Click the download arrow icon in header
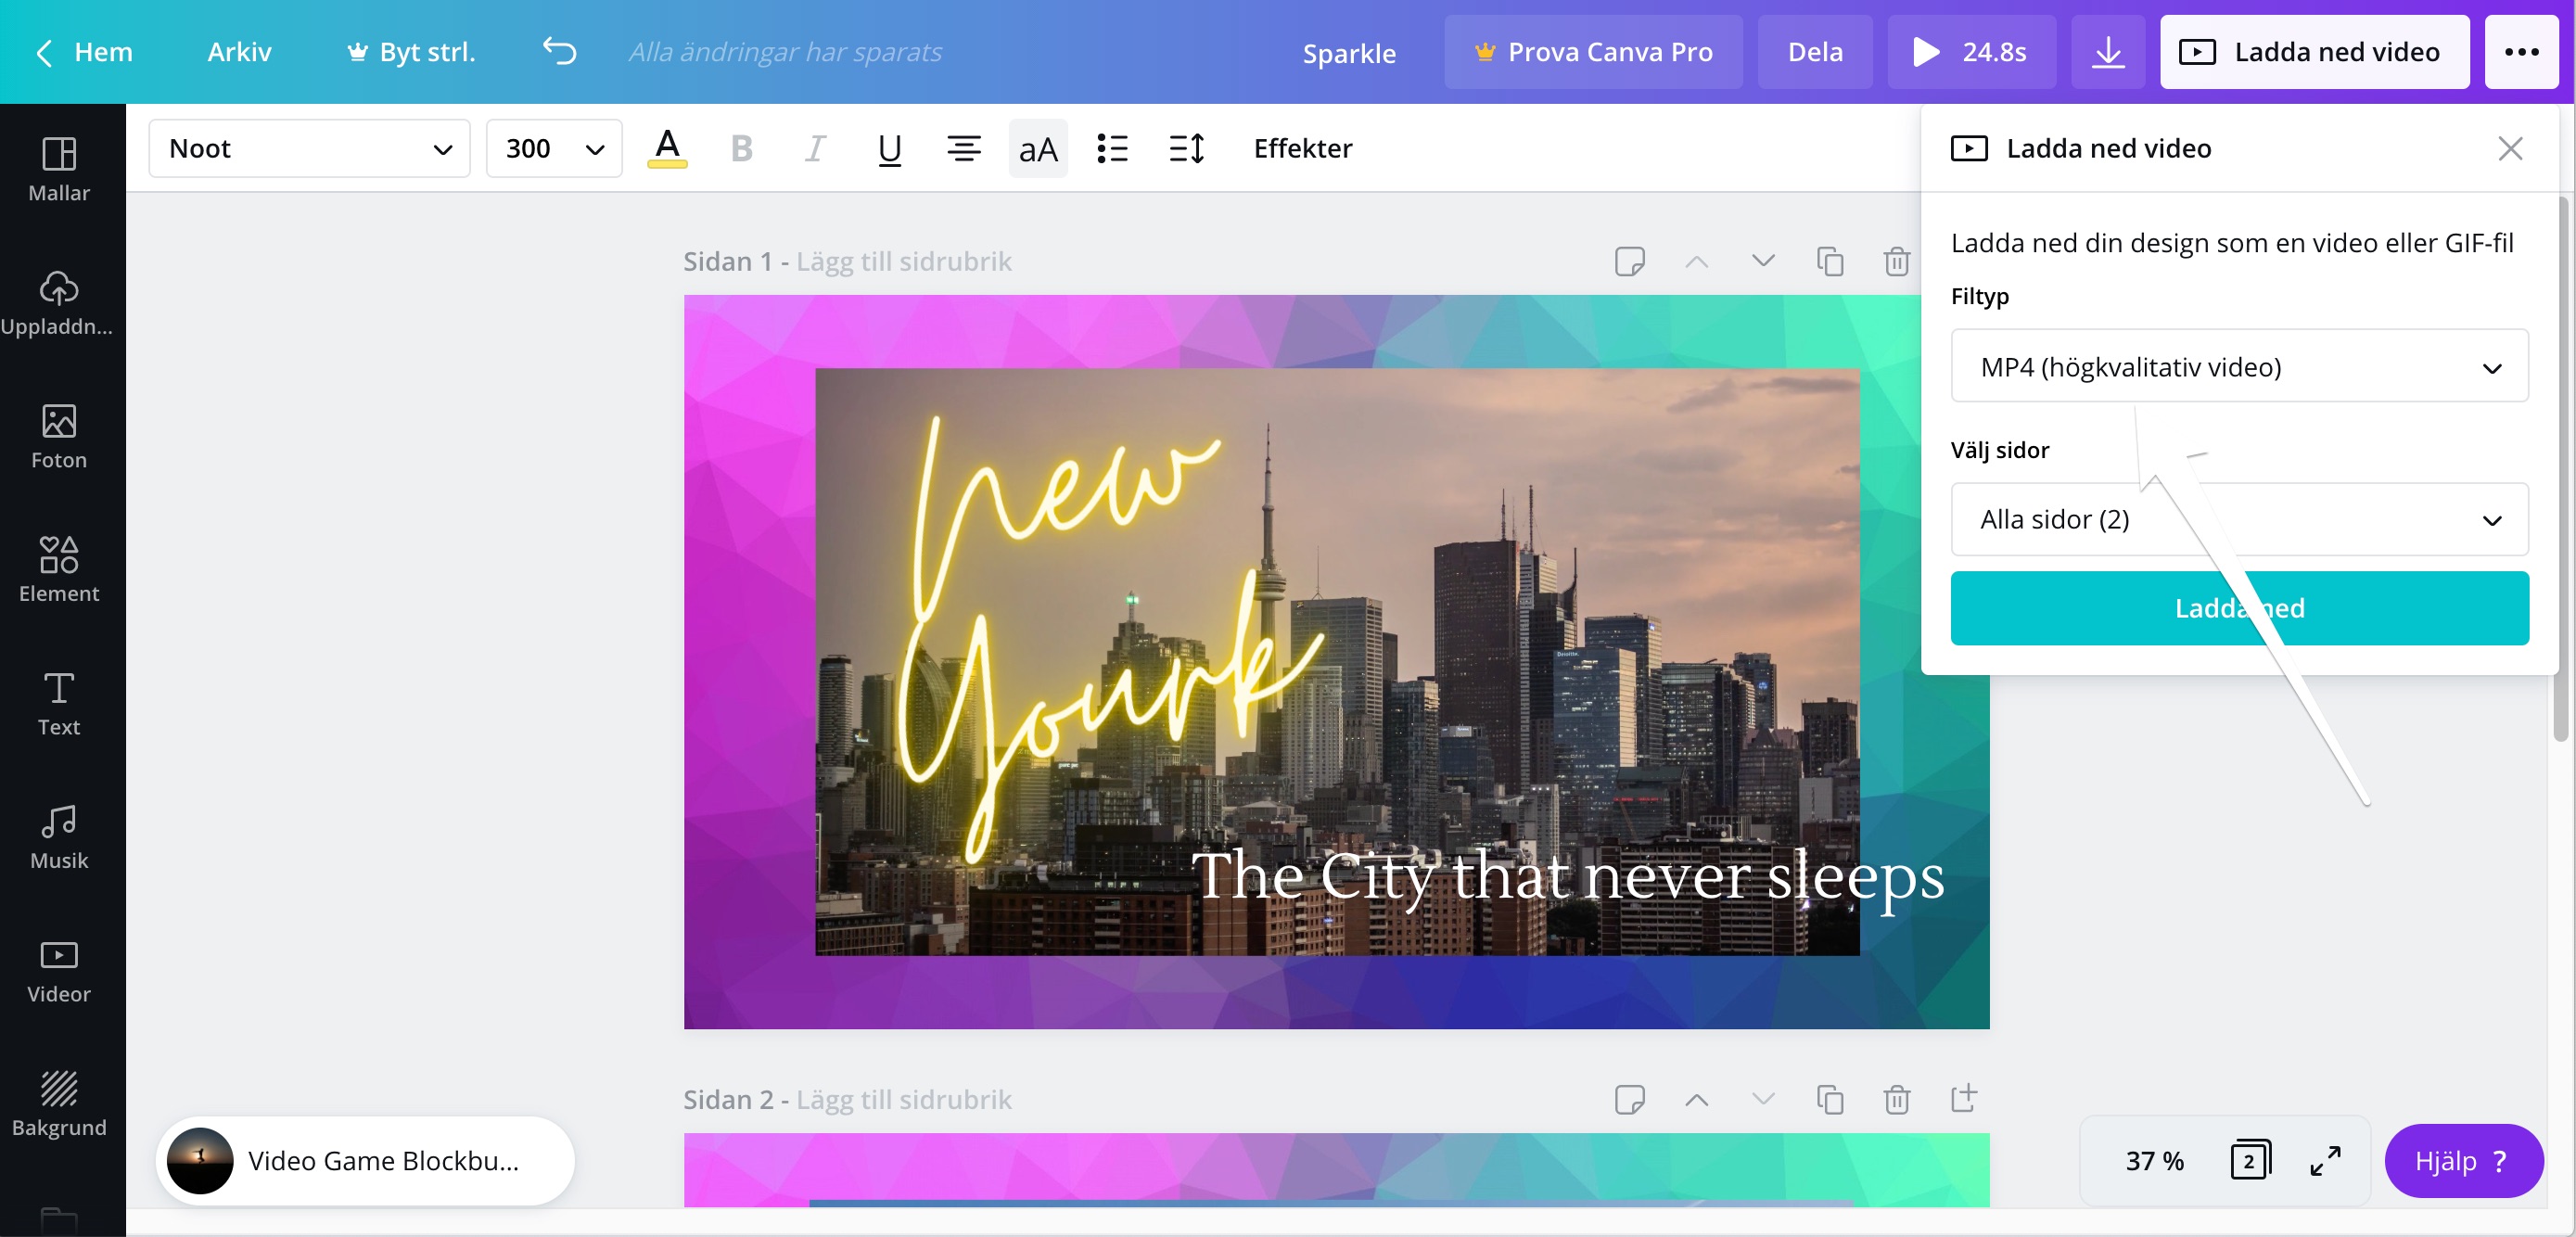Screen dimensions: 2576x1237 click(x=2107, y=52)
